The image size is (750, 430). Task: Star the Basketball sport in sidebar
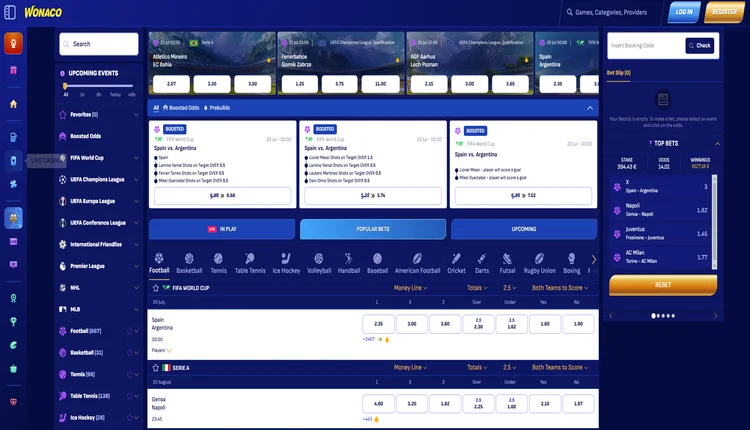coord(130,353)
